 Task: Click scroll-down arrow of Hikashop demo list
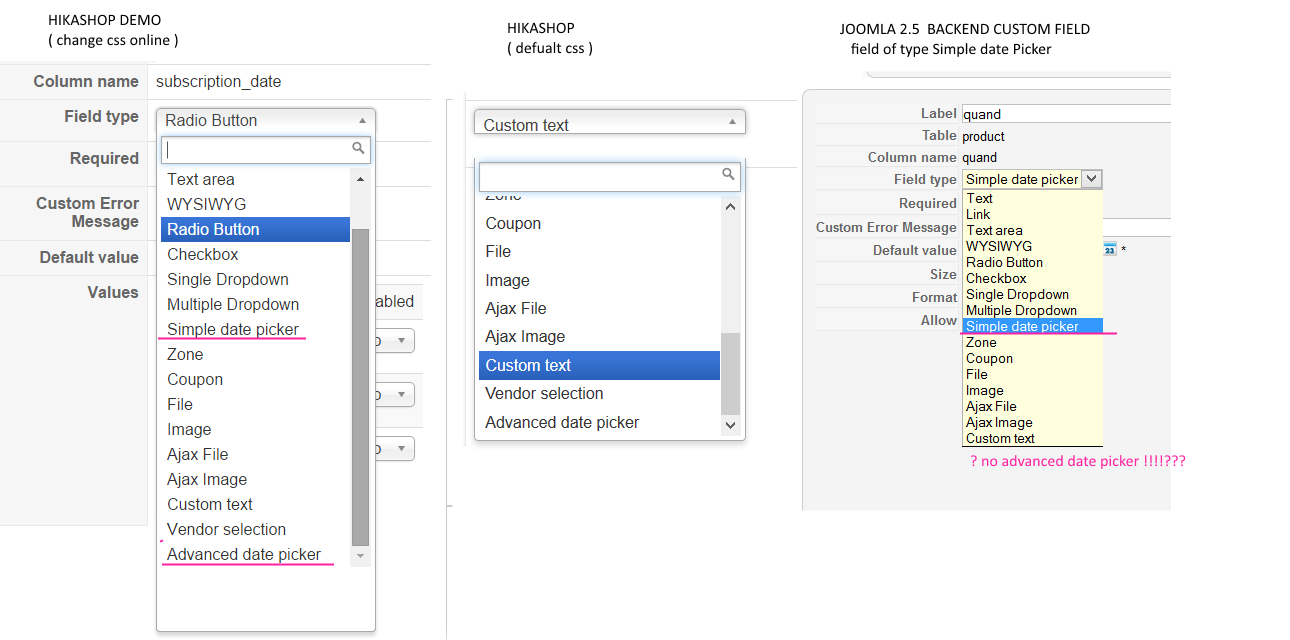click(x=361, y=555)
